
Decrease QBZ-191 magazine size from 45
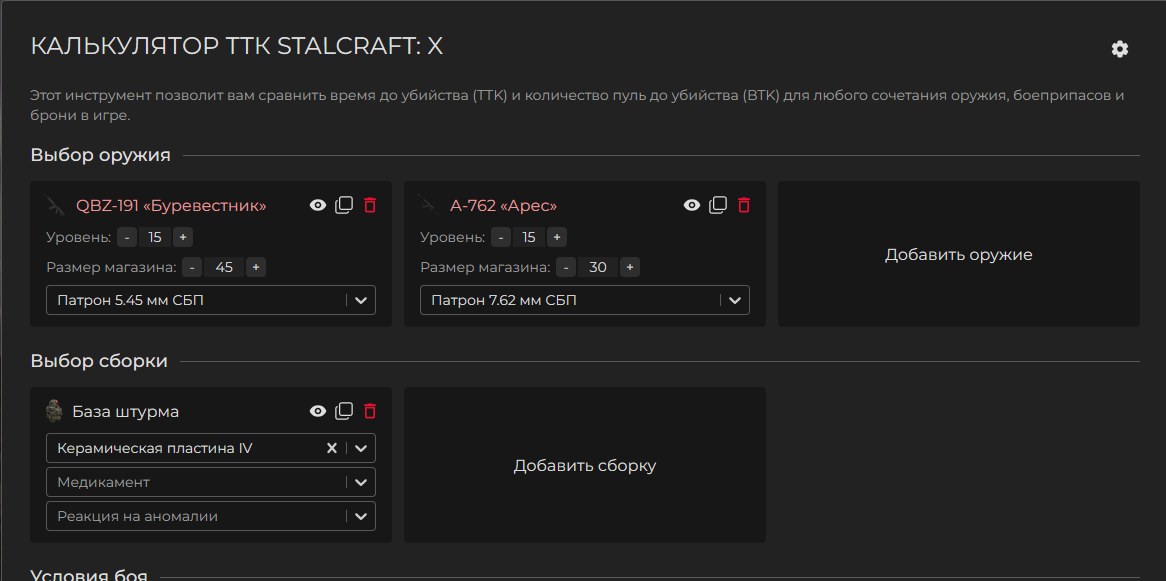coord(193,268)
